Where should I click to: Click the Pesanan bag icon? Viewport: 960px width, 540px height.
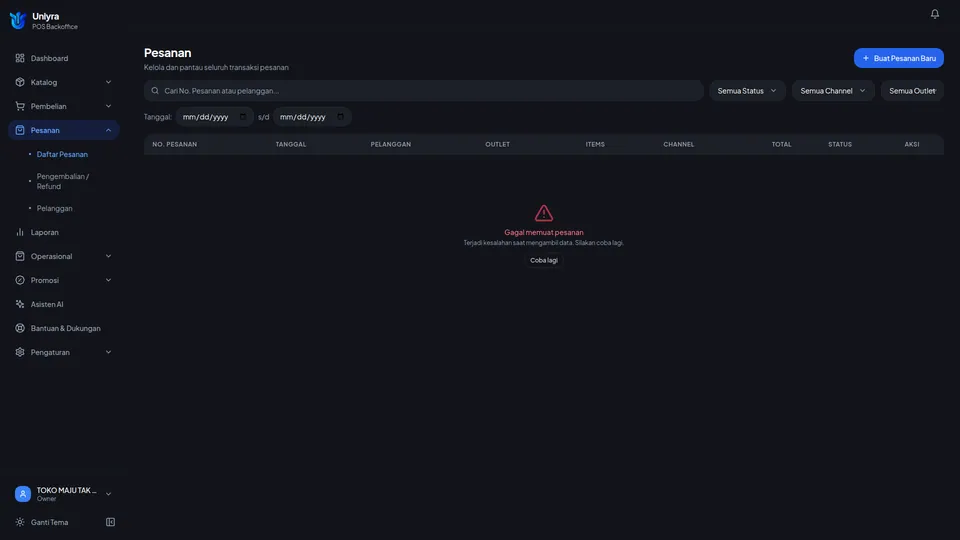[x=20, y=130]
